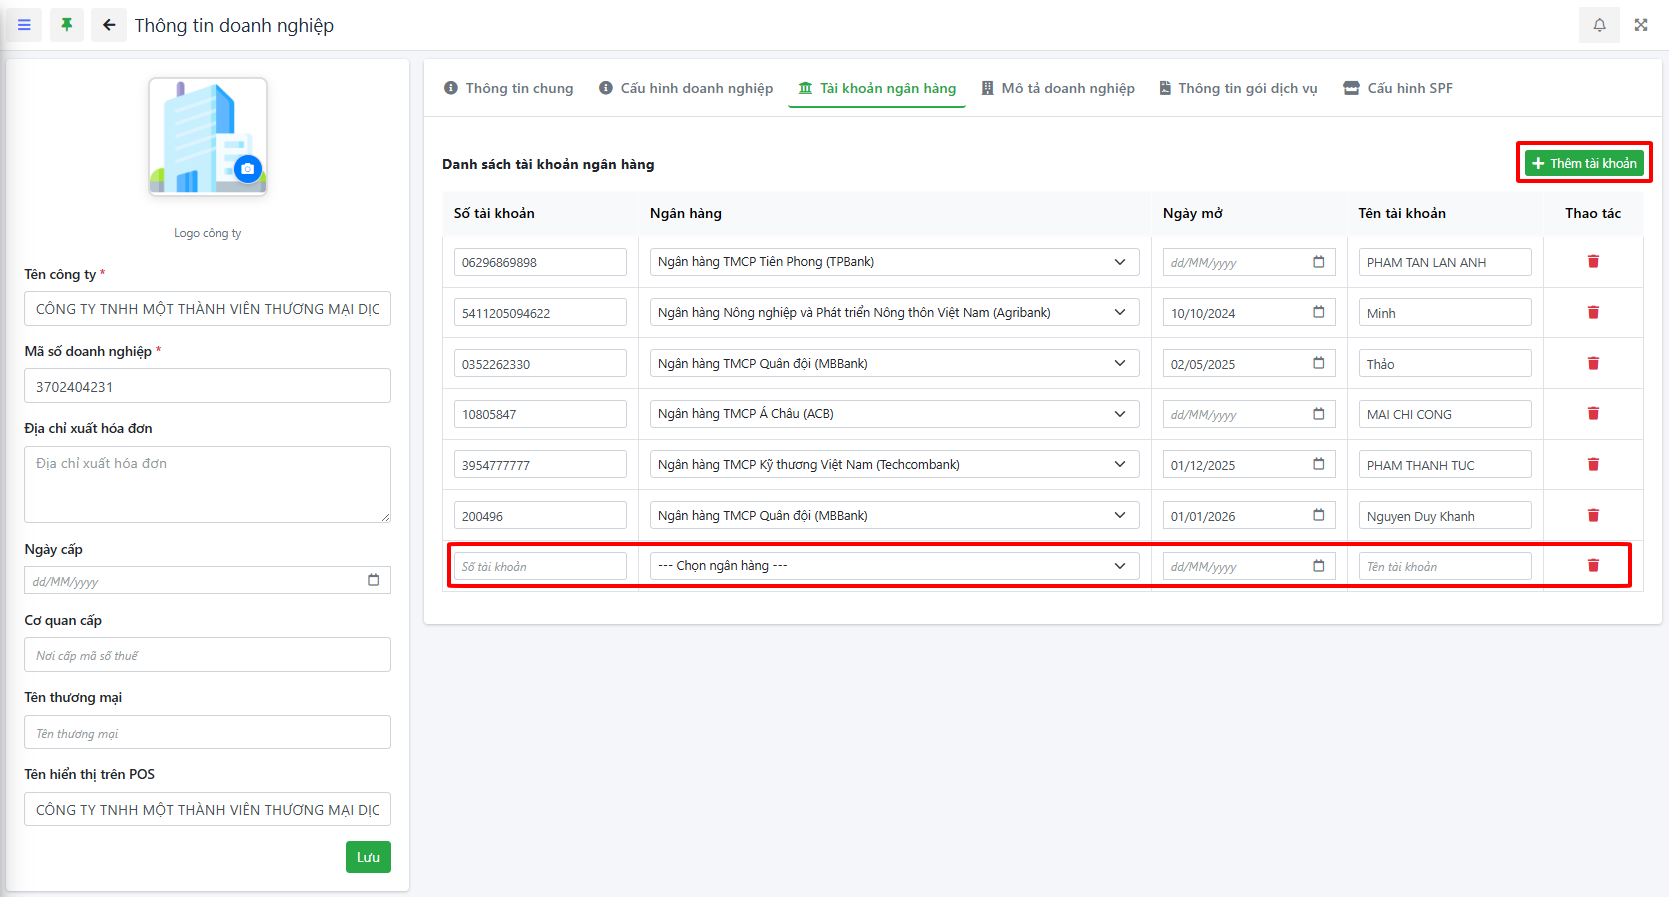Click camera icon to upload company logo
1669x897 pixels.
[248, 169]
